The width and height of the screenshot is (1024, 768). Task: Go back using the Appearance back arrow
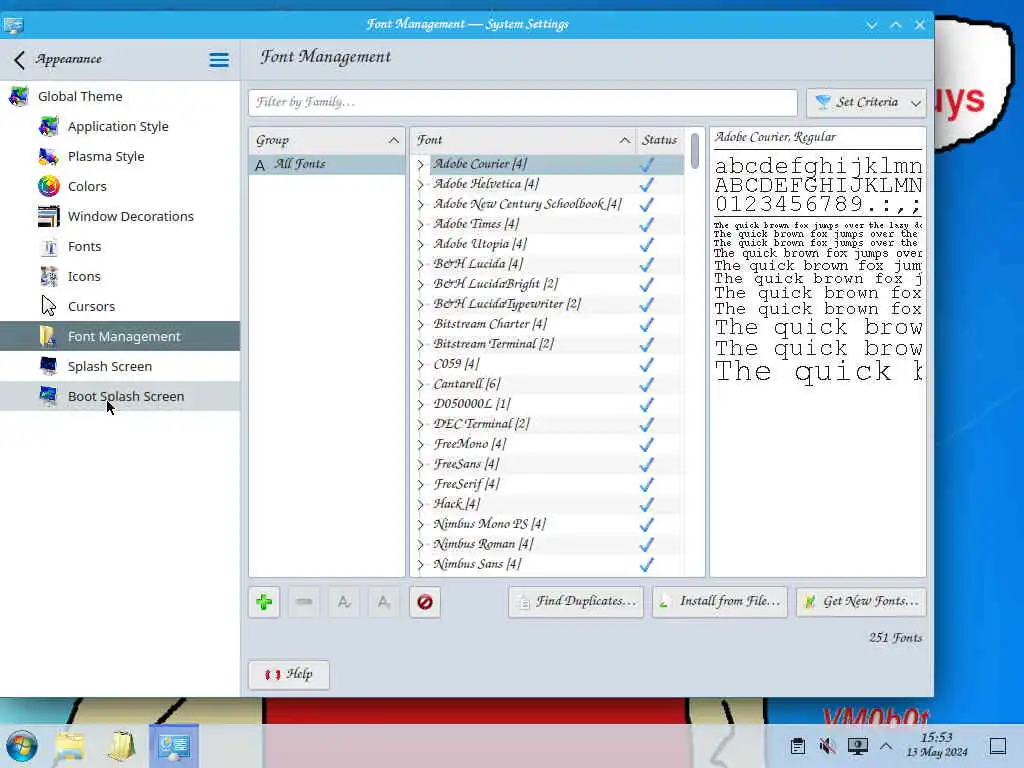[20, 60]
